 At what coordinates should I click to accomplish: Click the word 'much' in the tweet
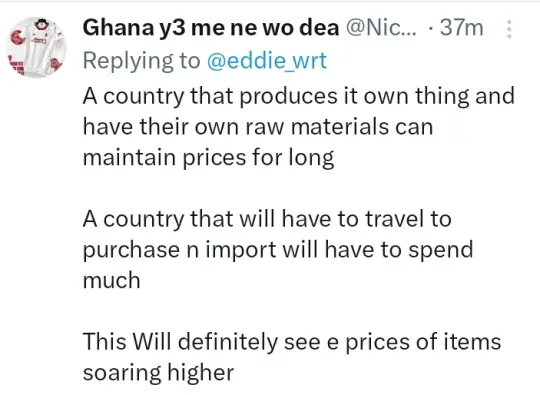pos(112,280)
